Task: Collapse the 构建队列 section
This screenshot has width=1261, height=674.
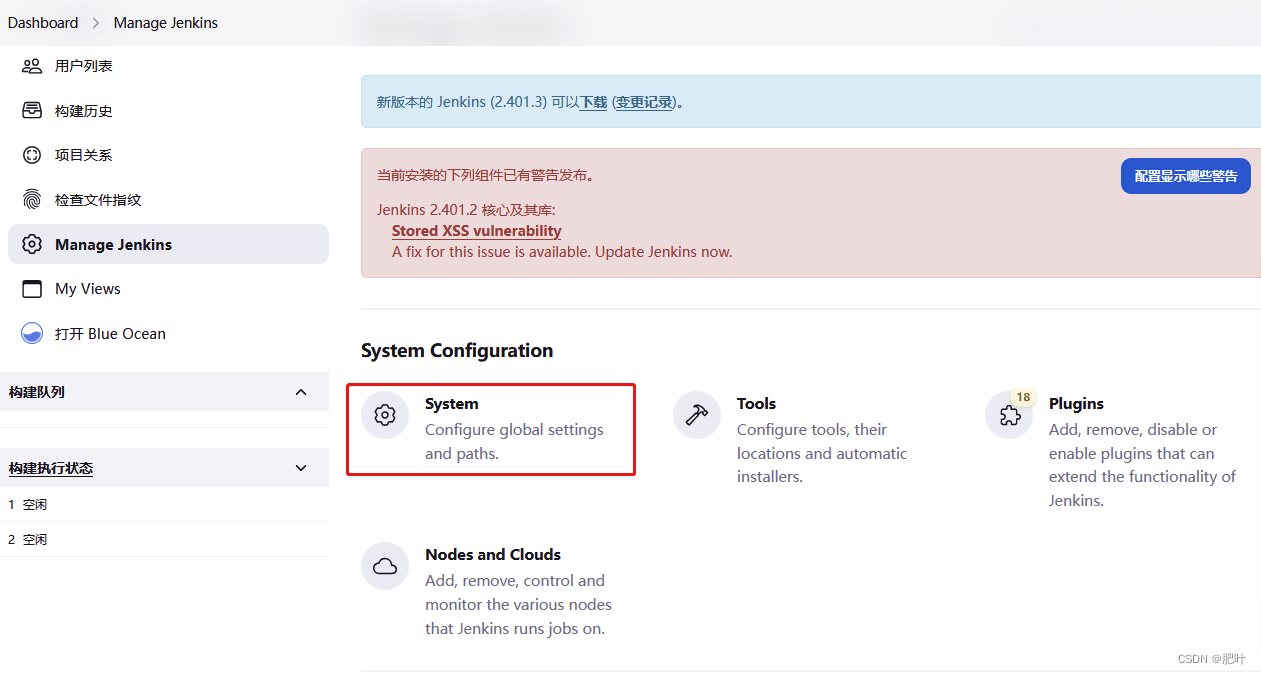Action: (x=301, y=392)
